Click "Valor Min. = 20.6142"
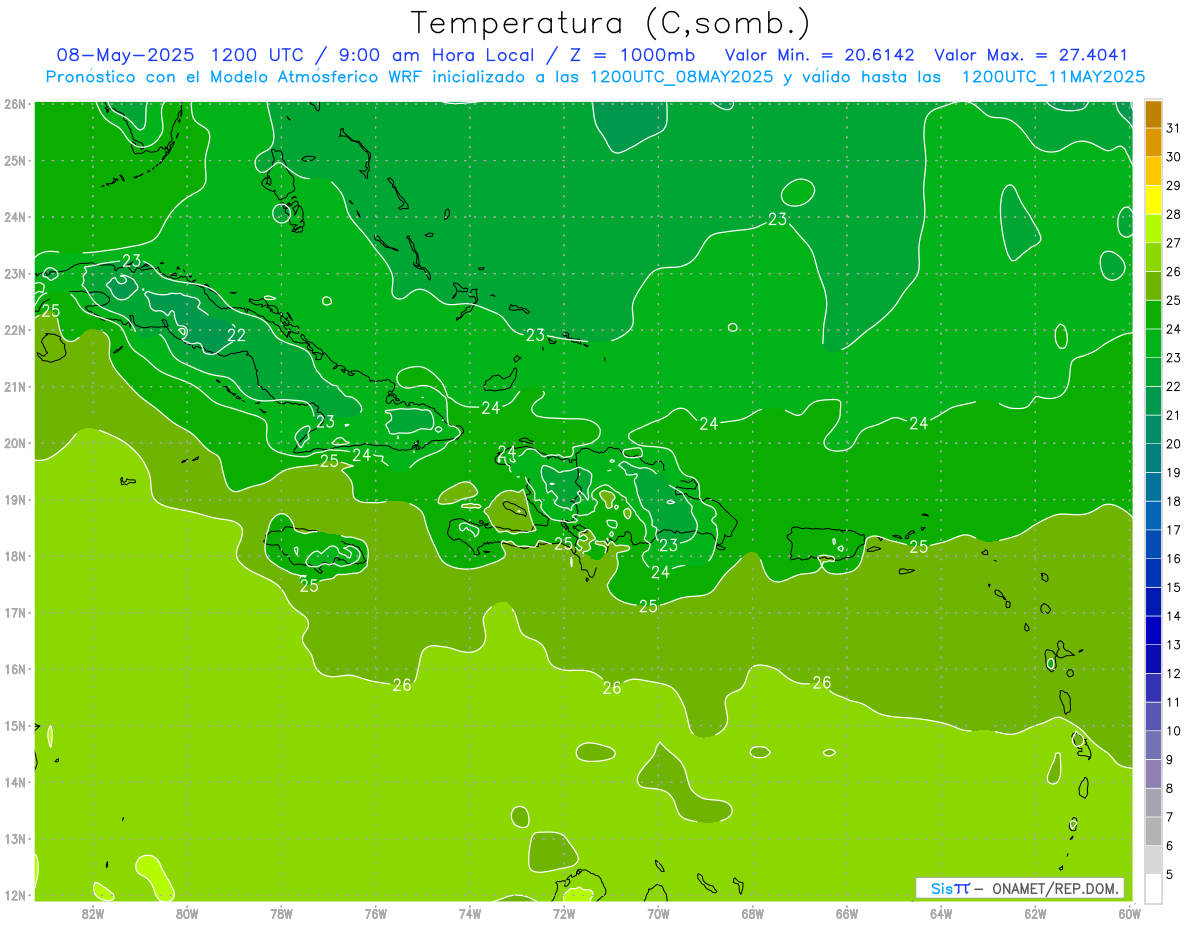Screen dimensions: 1200x927 (819, 55)
